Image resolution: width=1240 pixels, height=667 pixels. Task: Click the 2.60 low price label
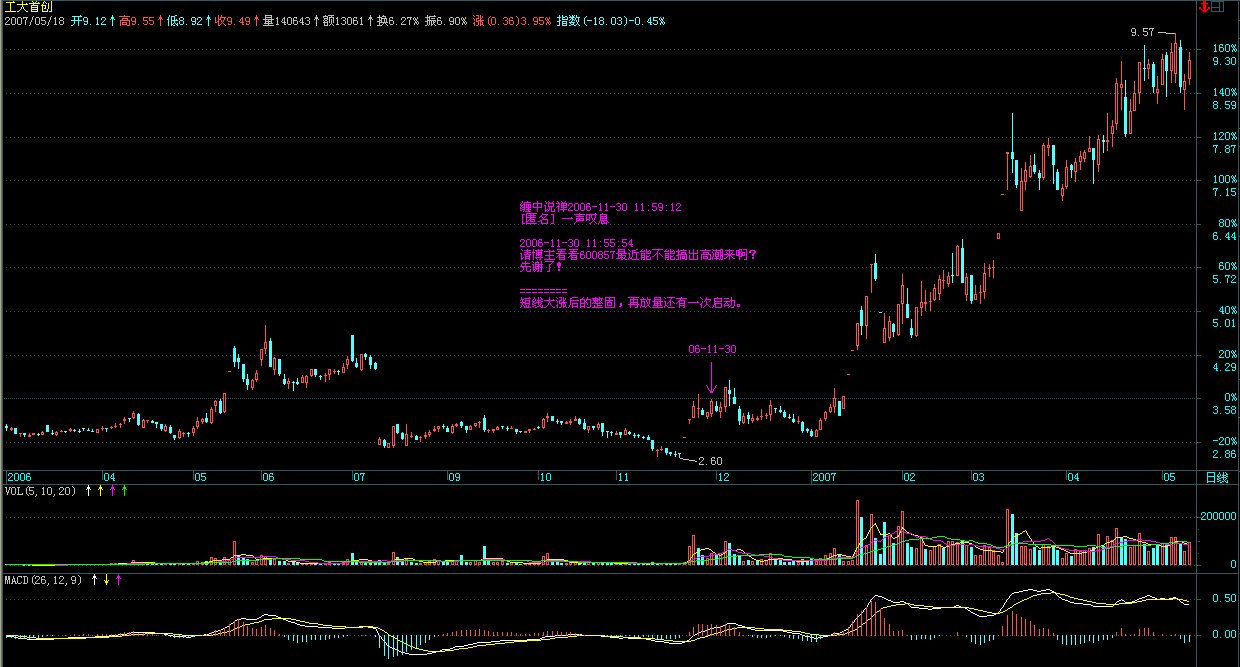tap(710, 461)
